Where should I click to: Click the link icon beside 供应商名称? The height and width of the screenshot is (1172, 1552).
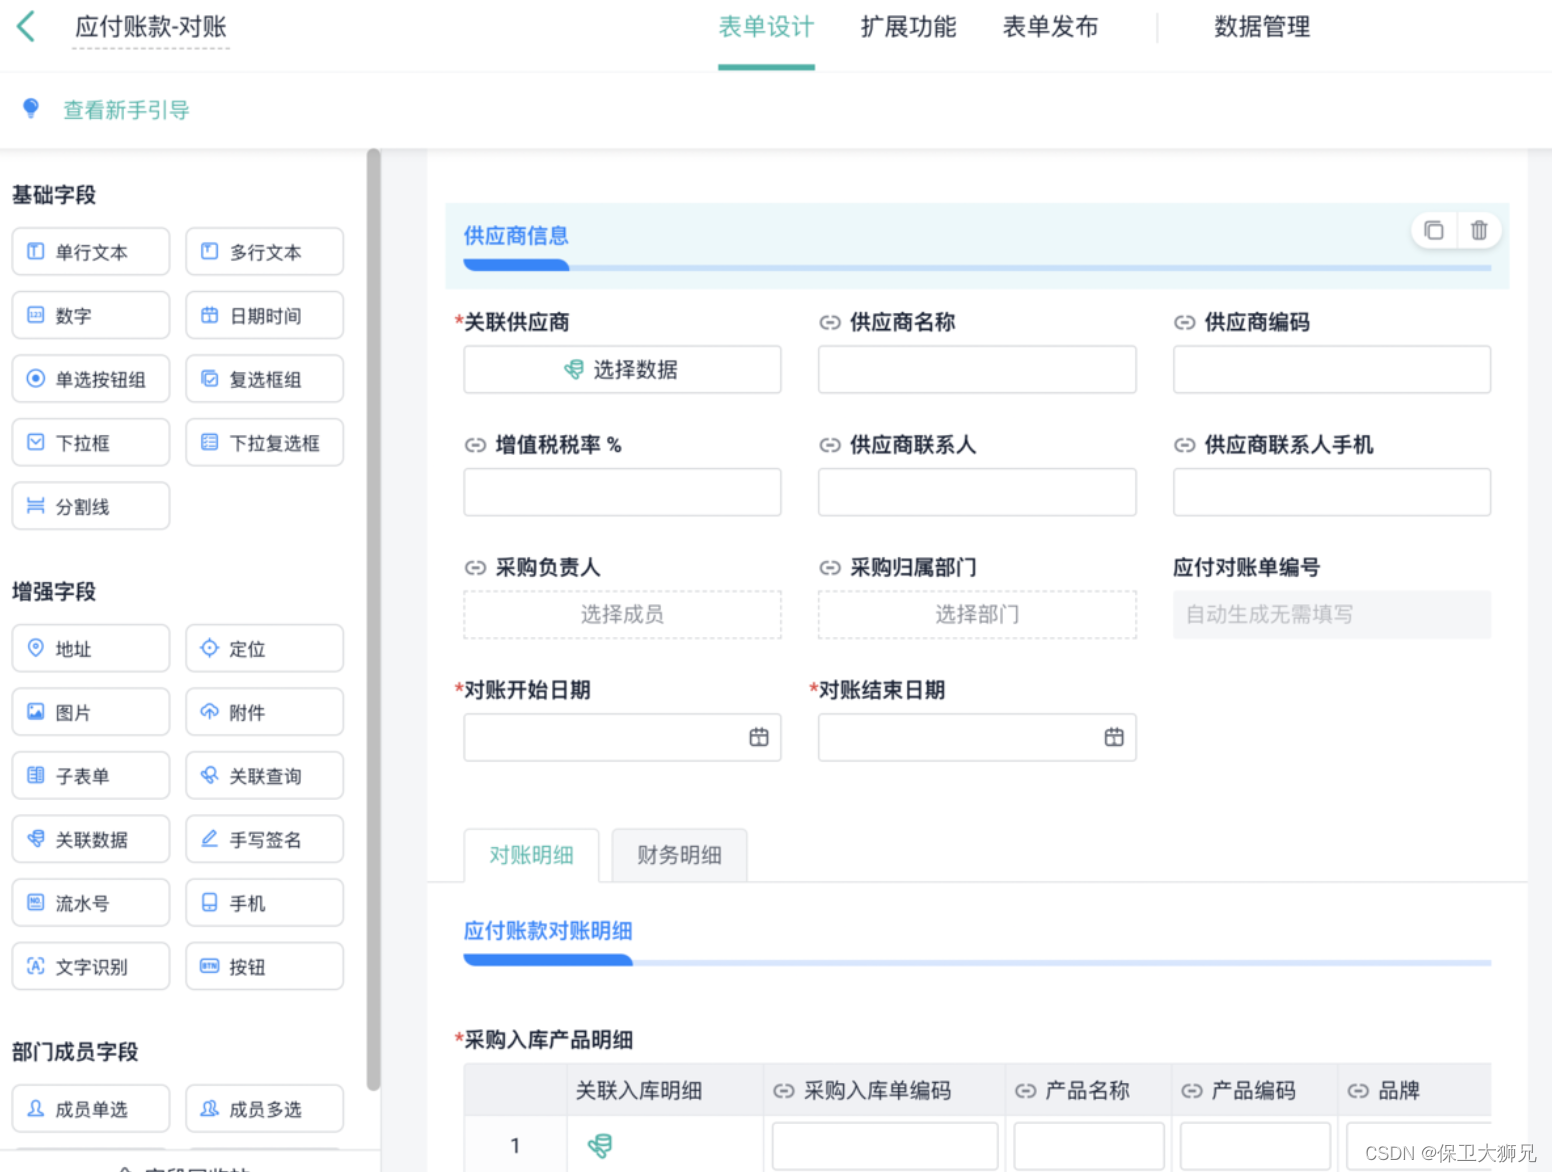(830, 322)
